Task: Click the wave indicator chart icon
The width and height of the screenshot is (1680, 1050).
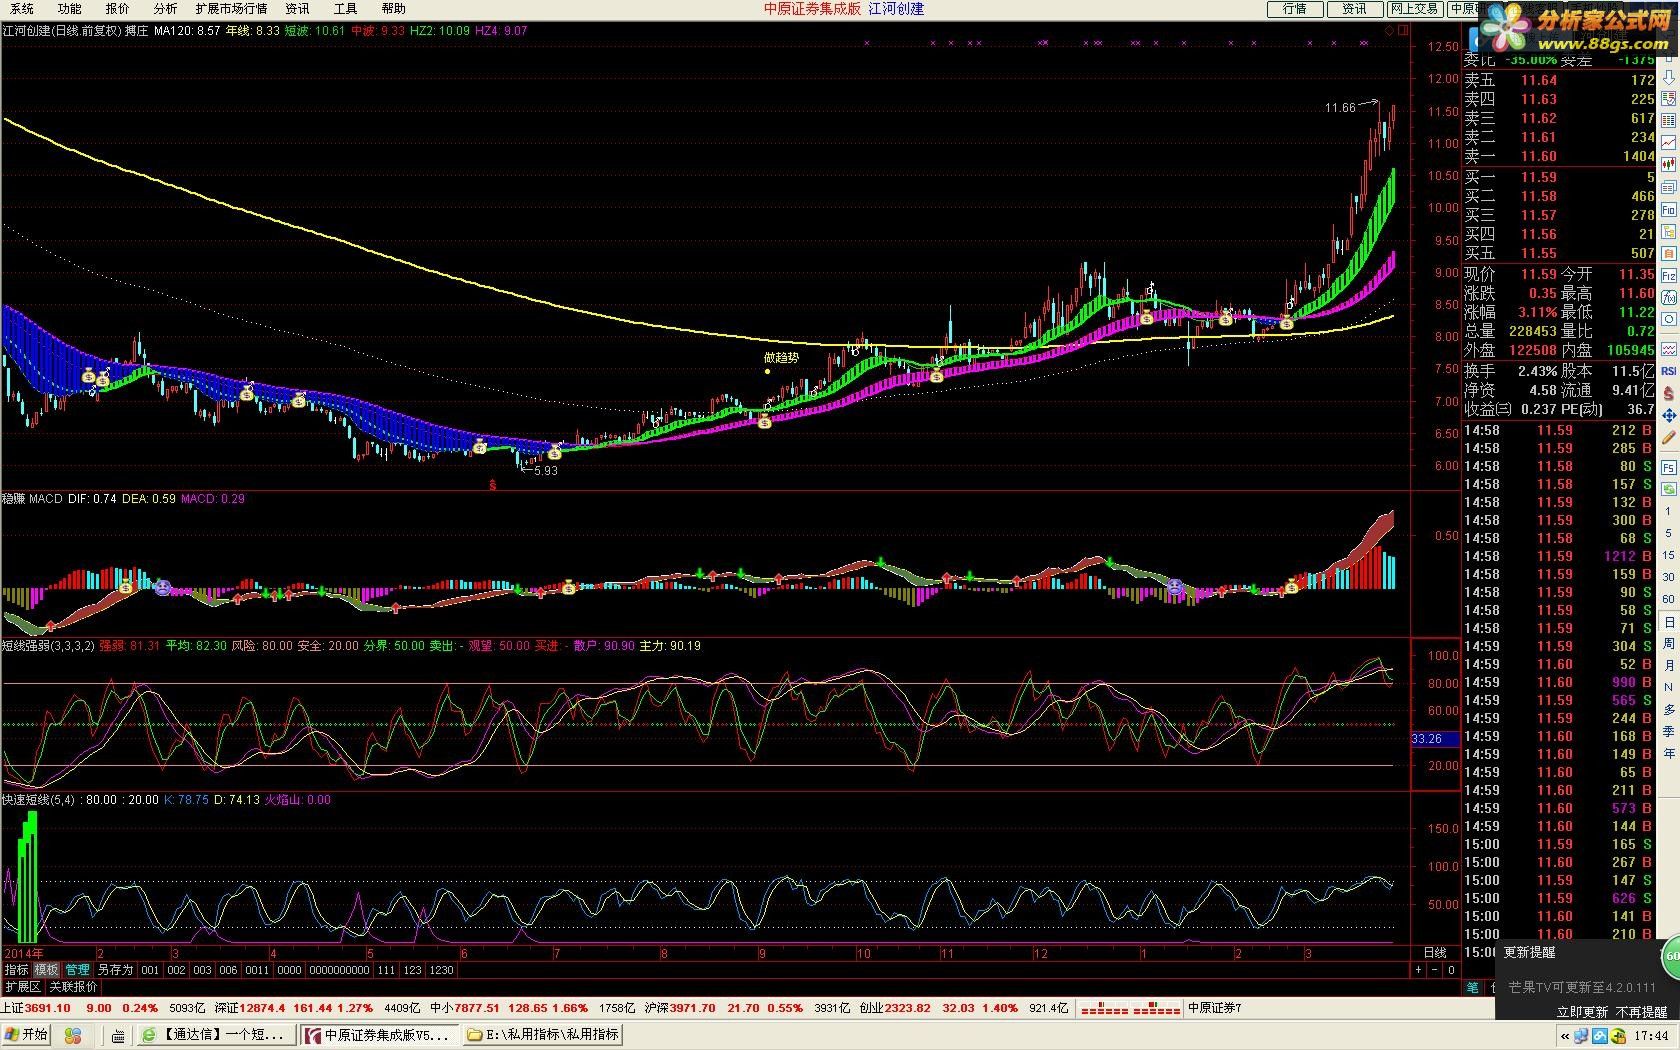Action: click(x=1668, y=349)
